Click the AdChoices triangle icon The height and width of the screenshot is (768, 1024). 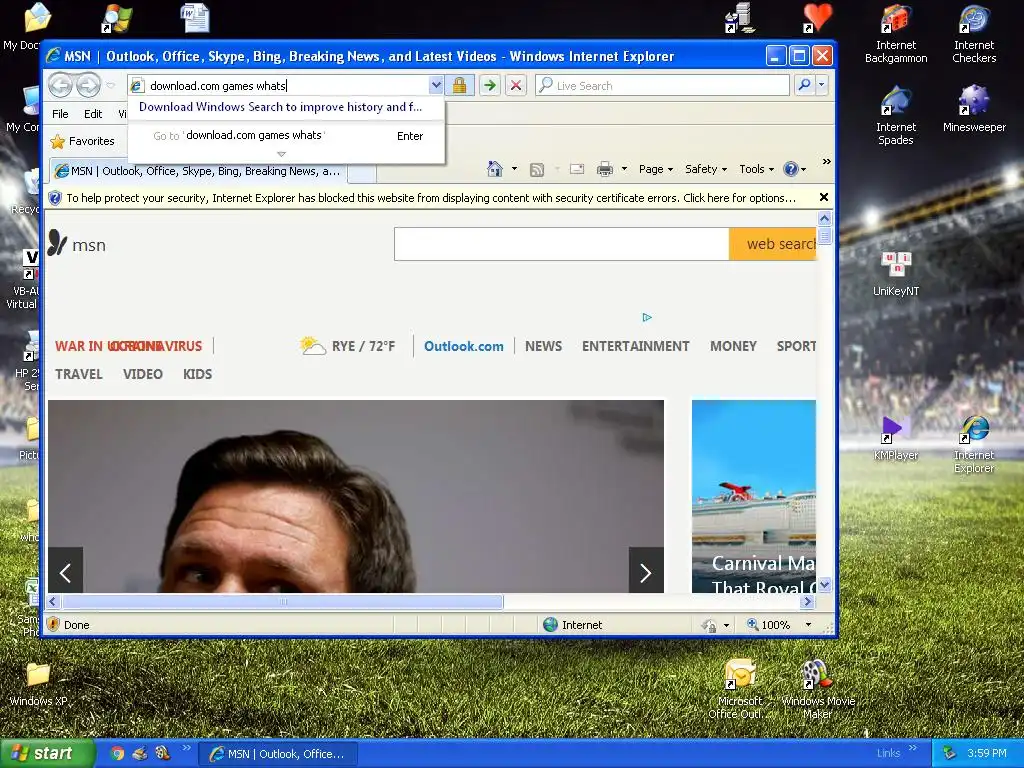pos(647,317)
